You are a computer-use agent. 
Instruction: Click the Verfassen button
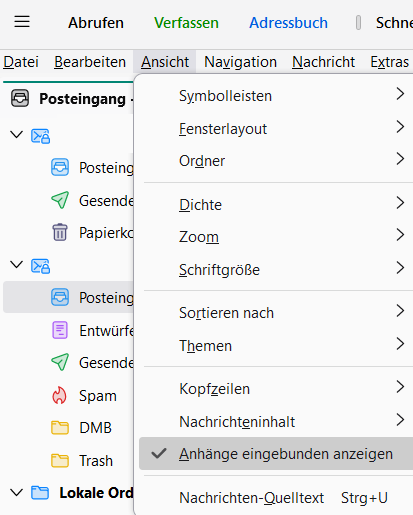pos(186,23)
